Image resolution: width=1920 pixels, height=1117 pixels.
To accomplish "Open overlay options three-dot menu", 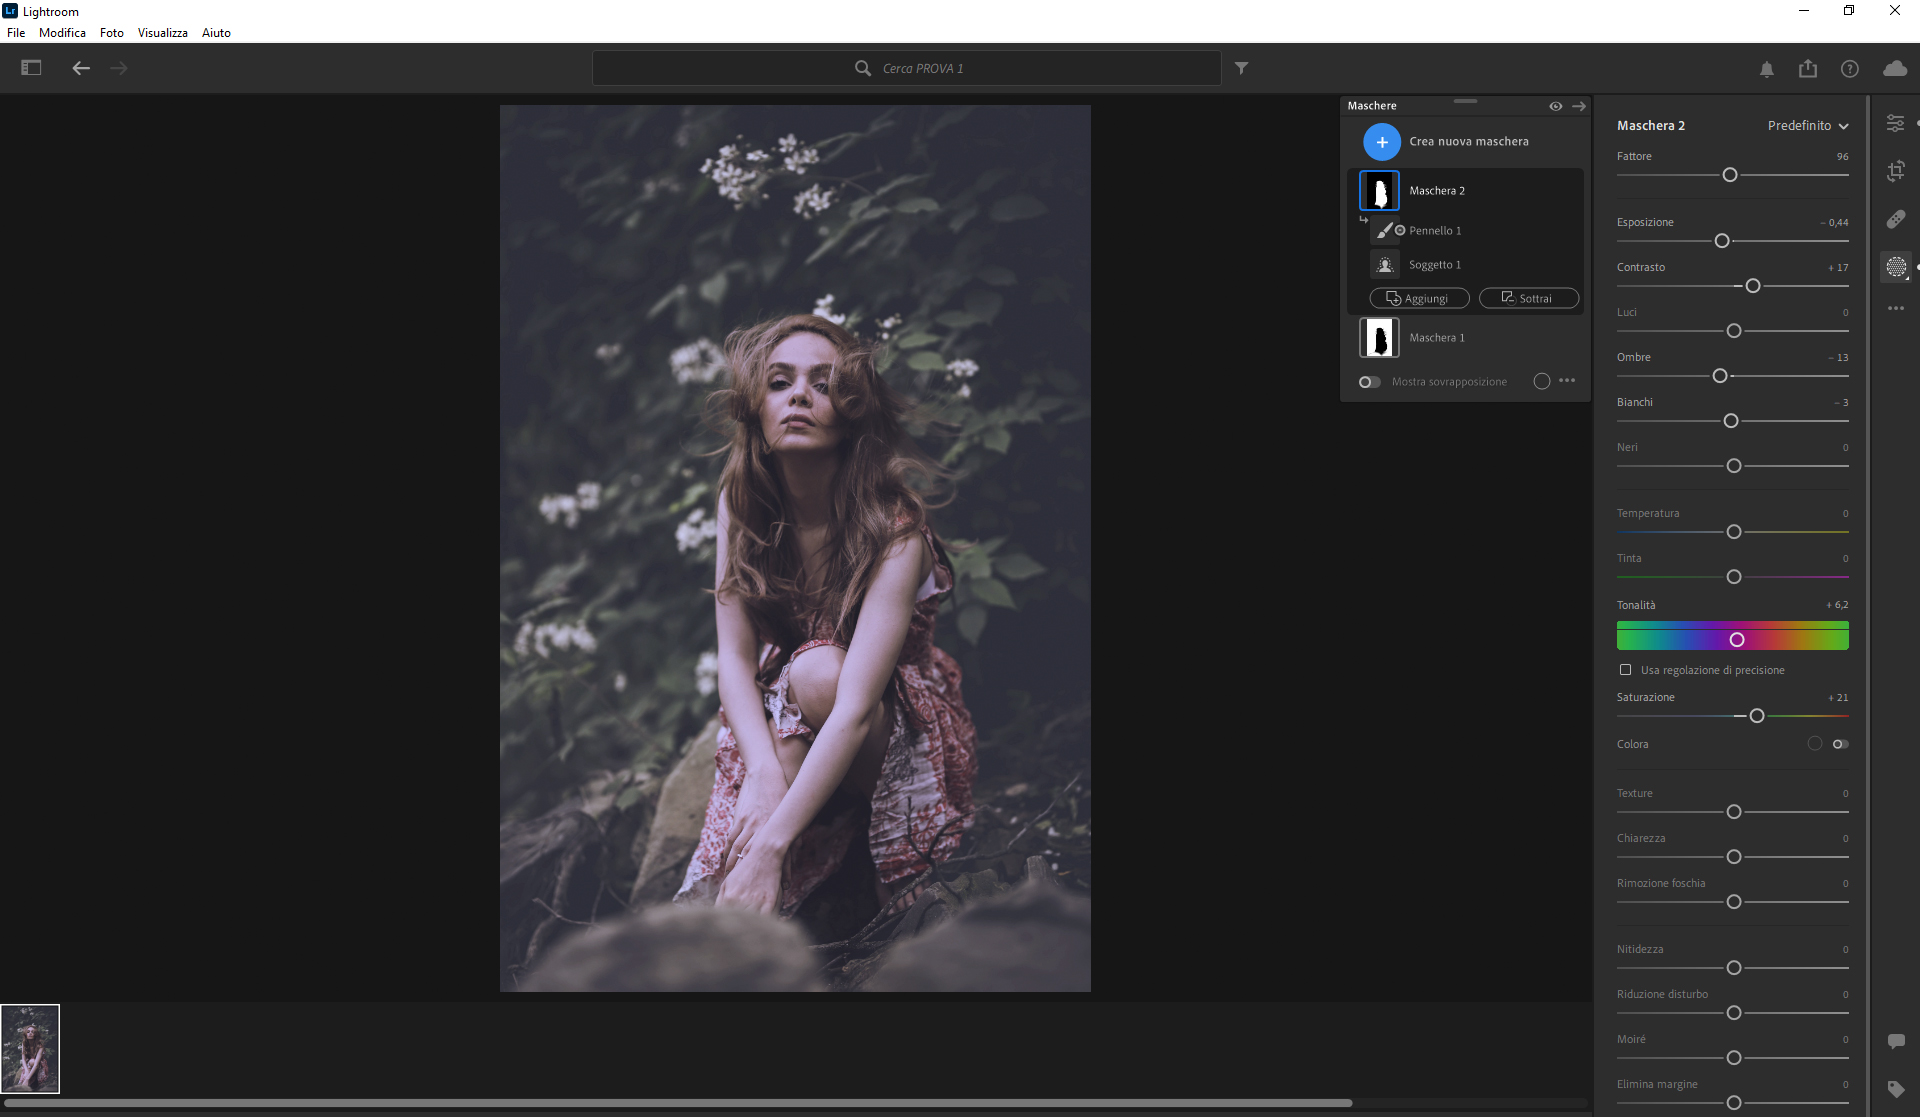I will [1567, 381].
